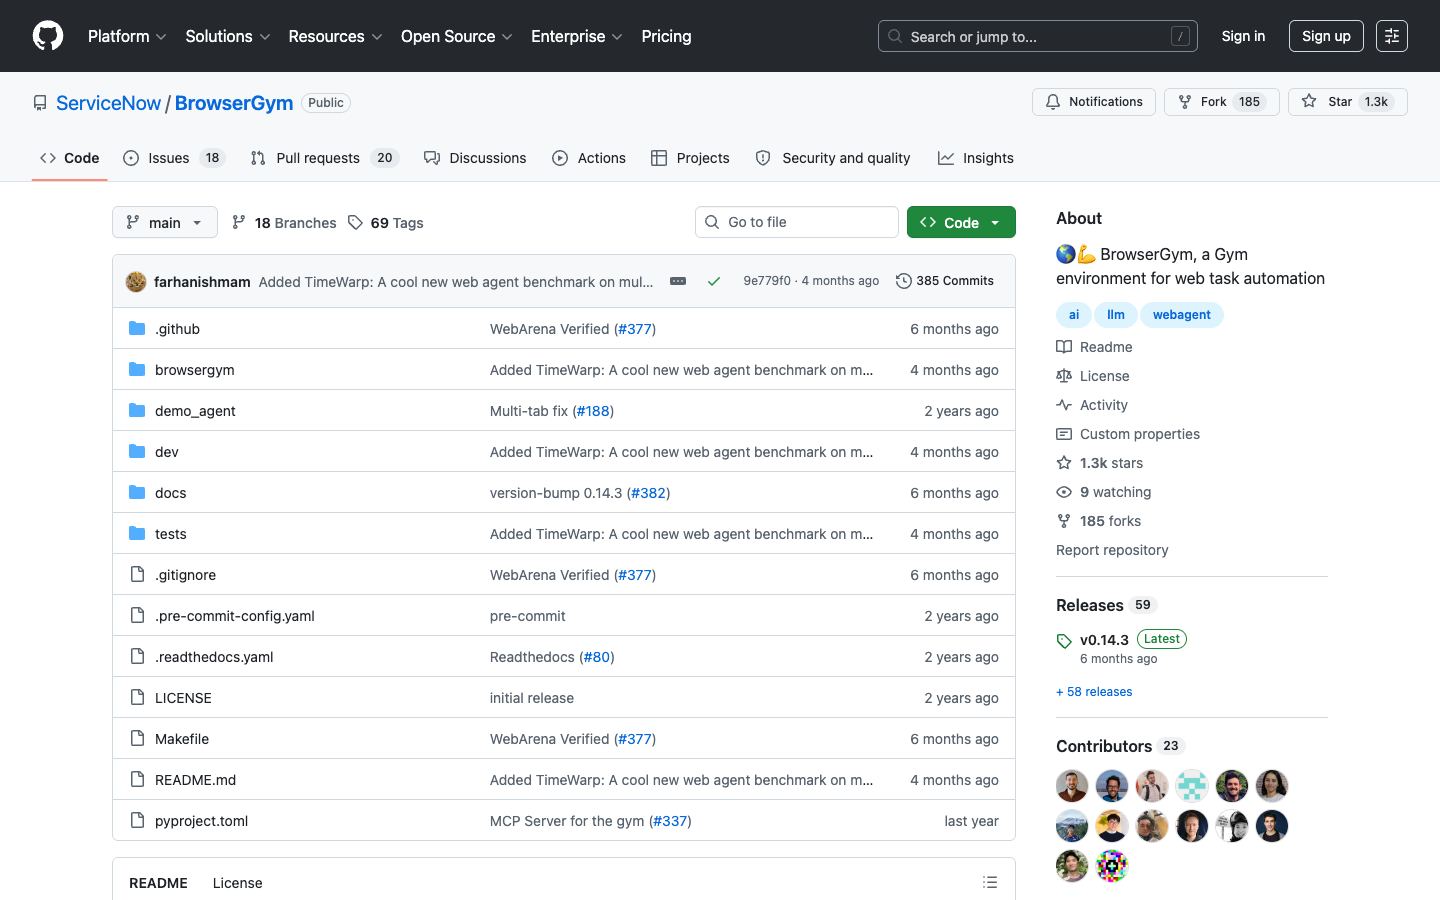This screenshot has width=1440, height=900.
Task: Open the Discussions tab
Action: (475, 158)
